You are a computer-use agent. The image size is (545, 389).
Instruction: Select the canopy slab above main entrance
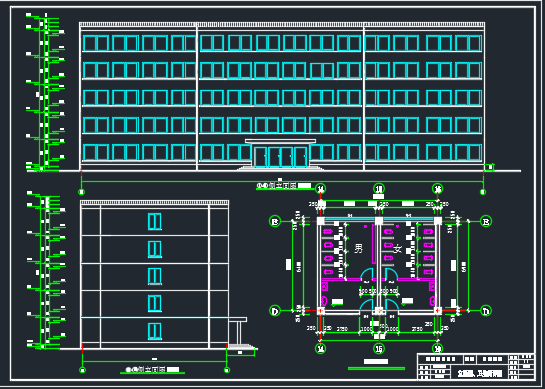click(x=280, y=141)
